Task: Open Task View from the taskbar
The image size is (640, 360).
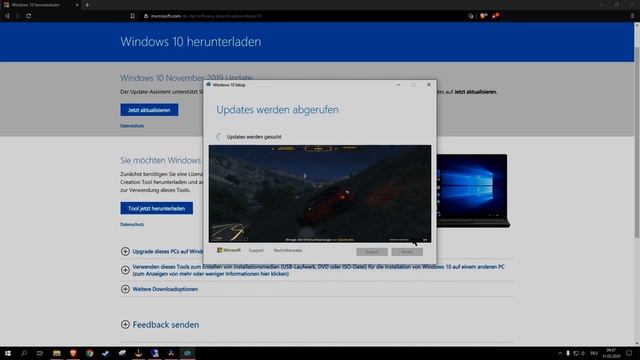Action: tap(40, 353)
